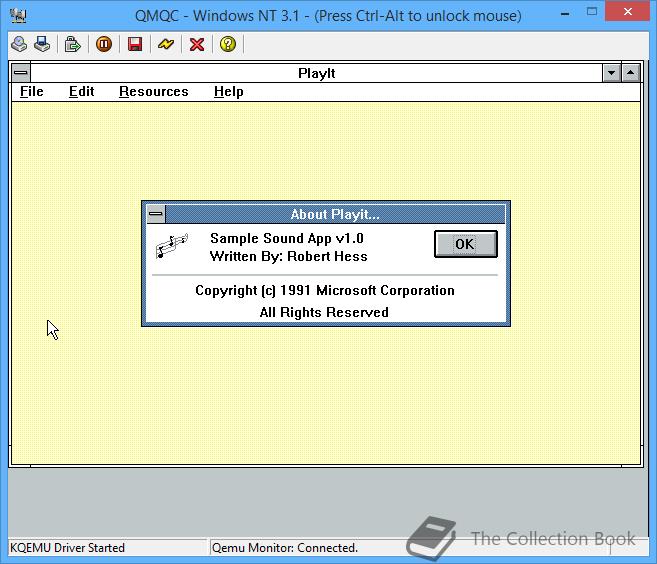Click the red X stop icon
Viewport: 657px width, 564px height.
(x=197, y=44)
